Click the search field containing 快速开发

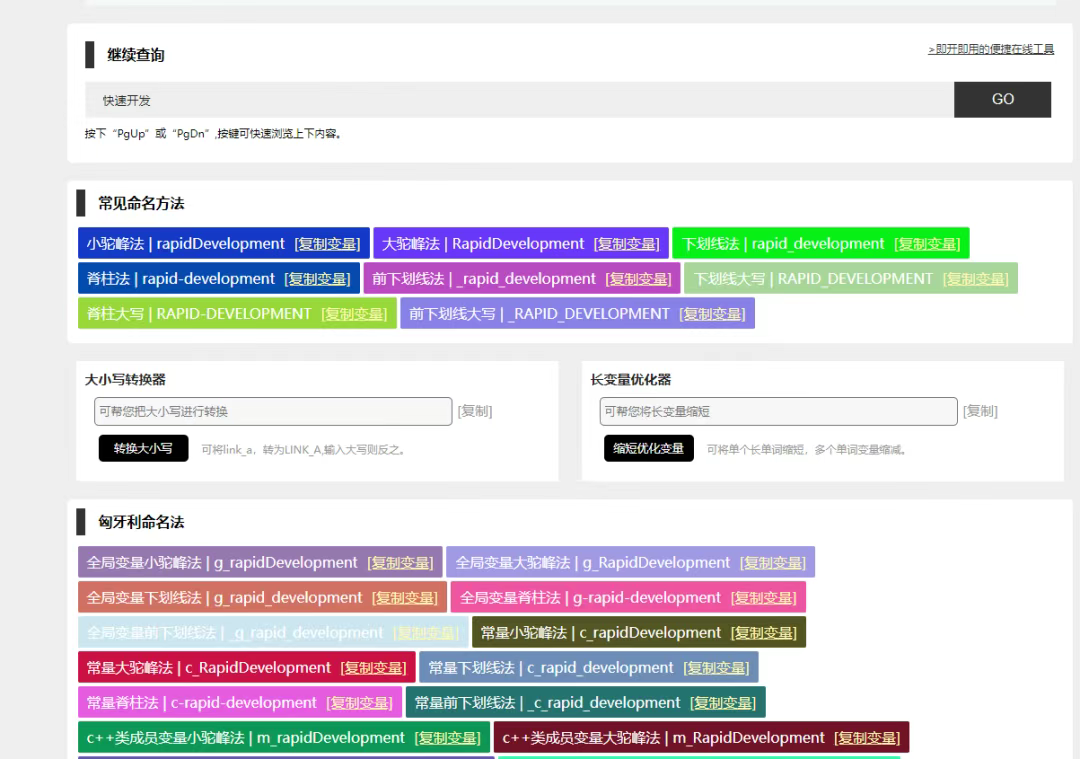click(519, 100)
